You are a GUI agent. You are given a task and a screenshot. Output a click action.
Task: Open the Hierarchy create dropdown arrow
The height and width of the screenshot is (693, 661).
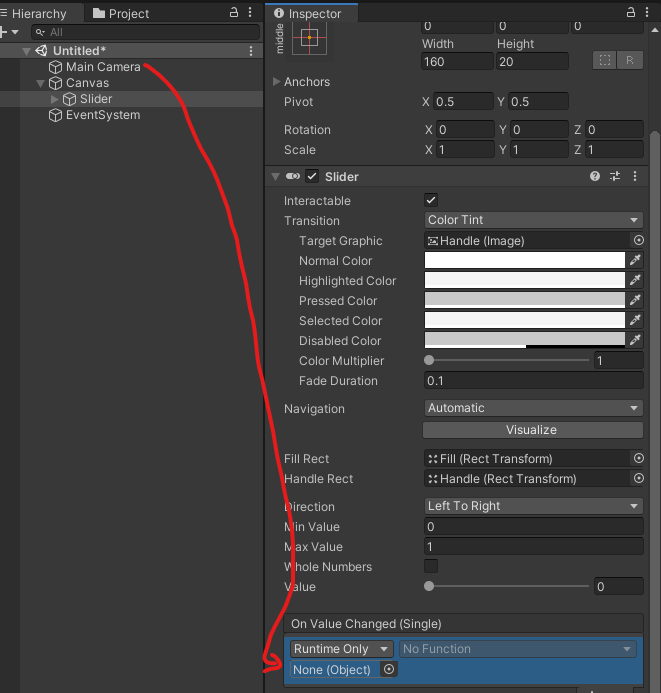click(15, 32)
